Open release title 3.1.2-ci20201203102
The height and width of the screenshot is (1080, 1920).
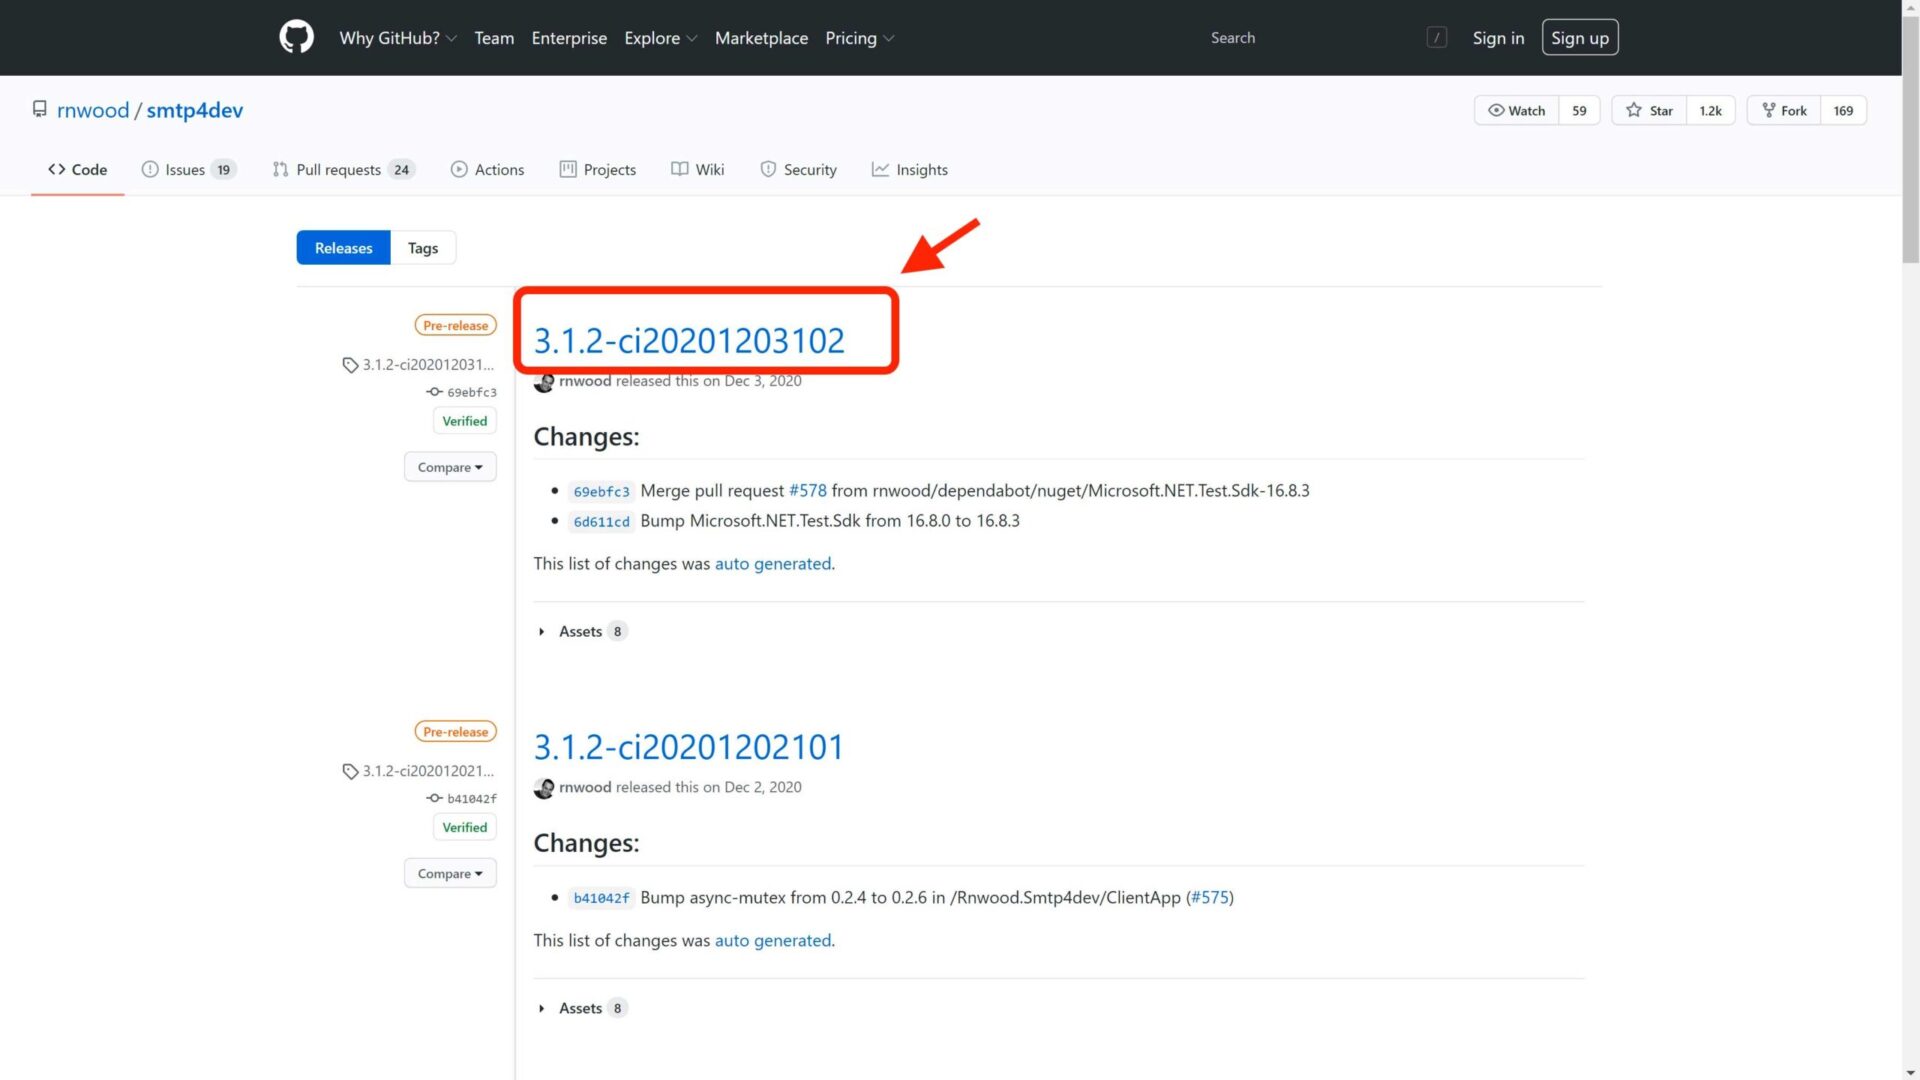point(689,340)
